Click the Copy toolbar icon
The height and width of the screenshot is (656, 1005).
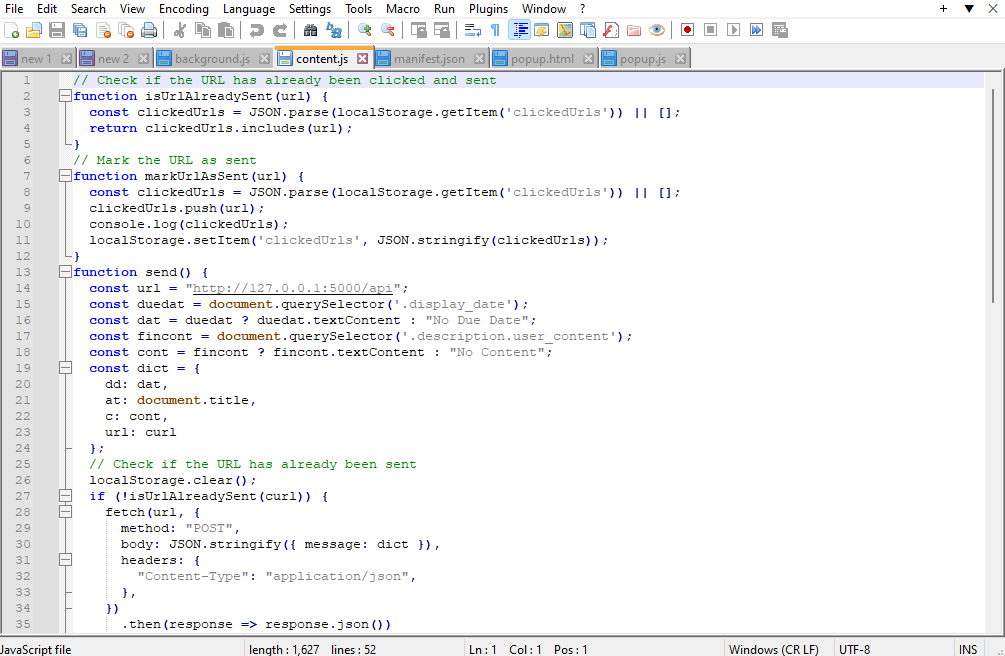(203, 30)
